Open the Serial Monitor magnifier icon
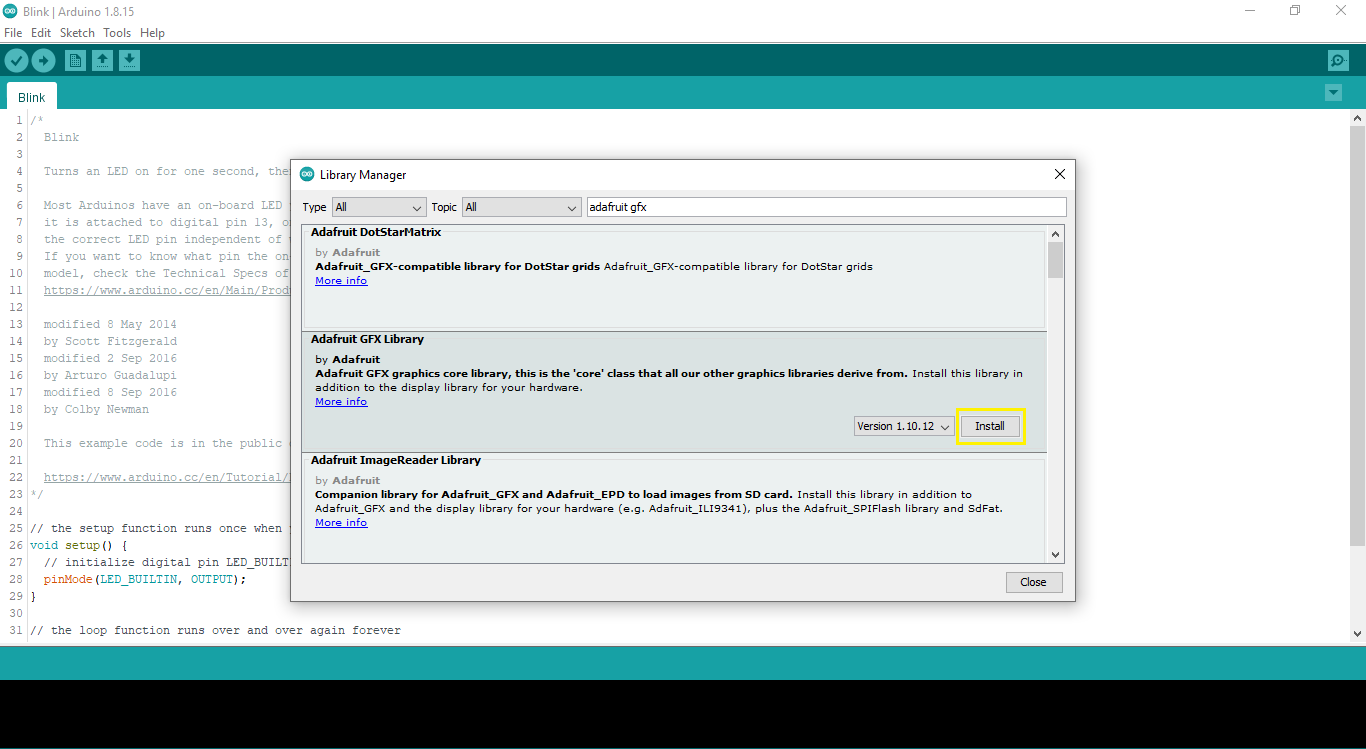 [x=1338, y=61]
